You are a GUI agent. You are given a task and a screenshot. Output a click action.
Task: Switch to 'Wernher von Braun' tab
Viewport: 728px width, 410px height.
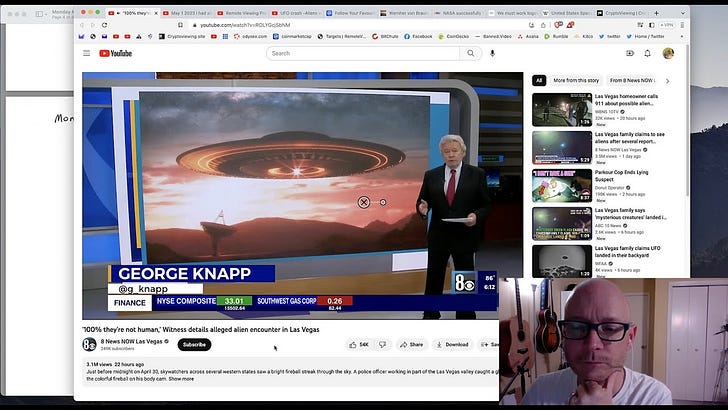[x=403, y=13]
